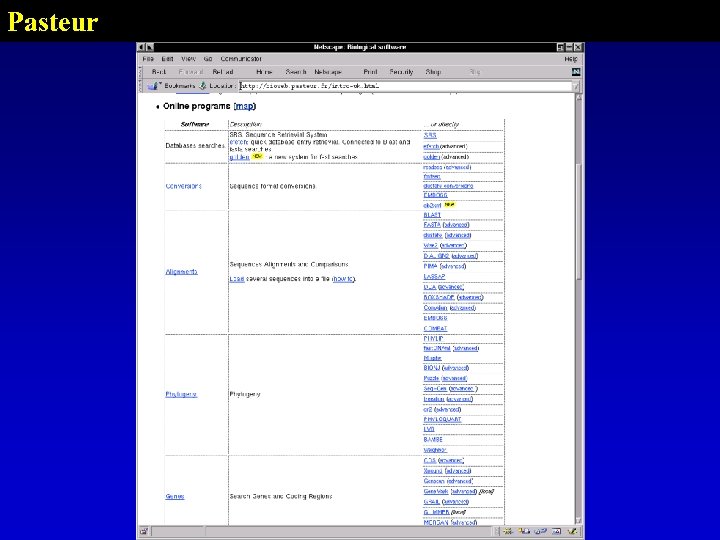This screenshot has height=540, width=720.
Task: Open the Alignments category link
Action: (x=181, y=272)
